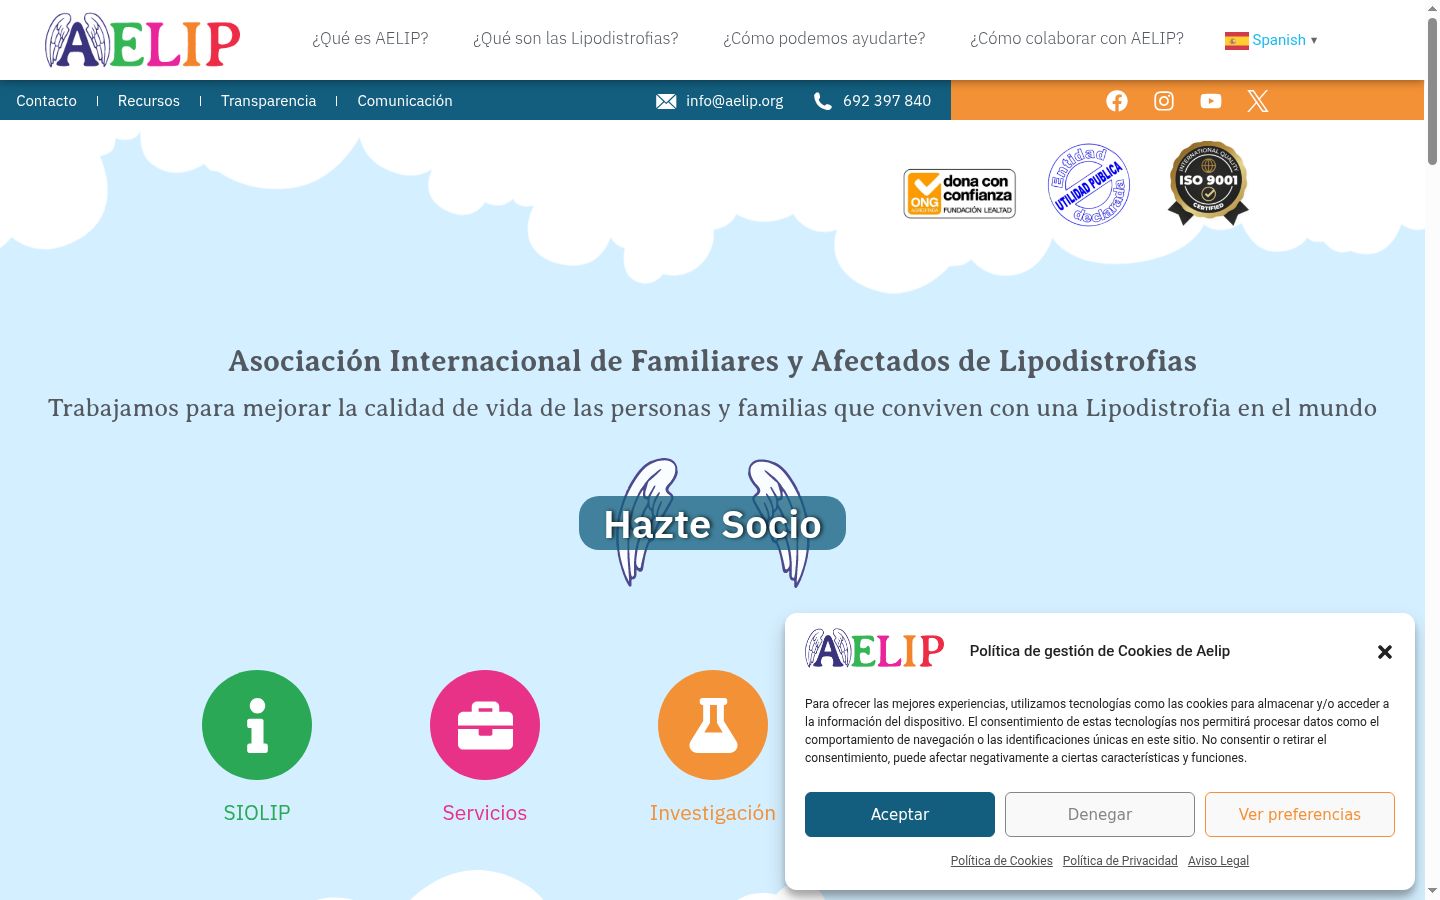The width and height of the screenshot is (1440, 900).
Task: Open the Facebook social icon
Action: (x=1117, y=101)
